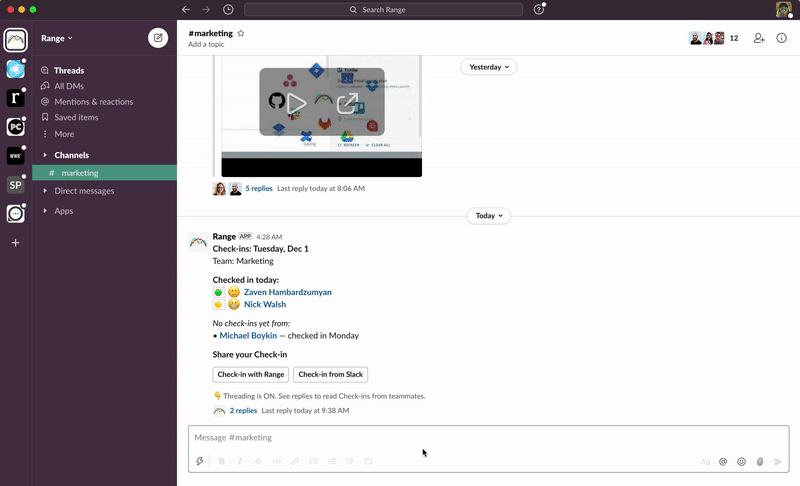Send message with arrow icon
800x486 pixels.
(778, 462)
